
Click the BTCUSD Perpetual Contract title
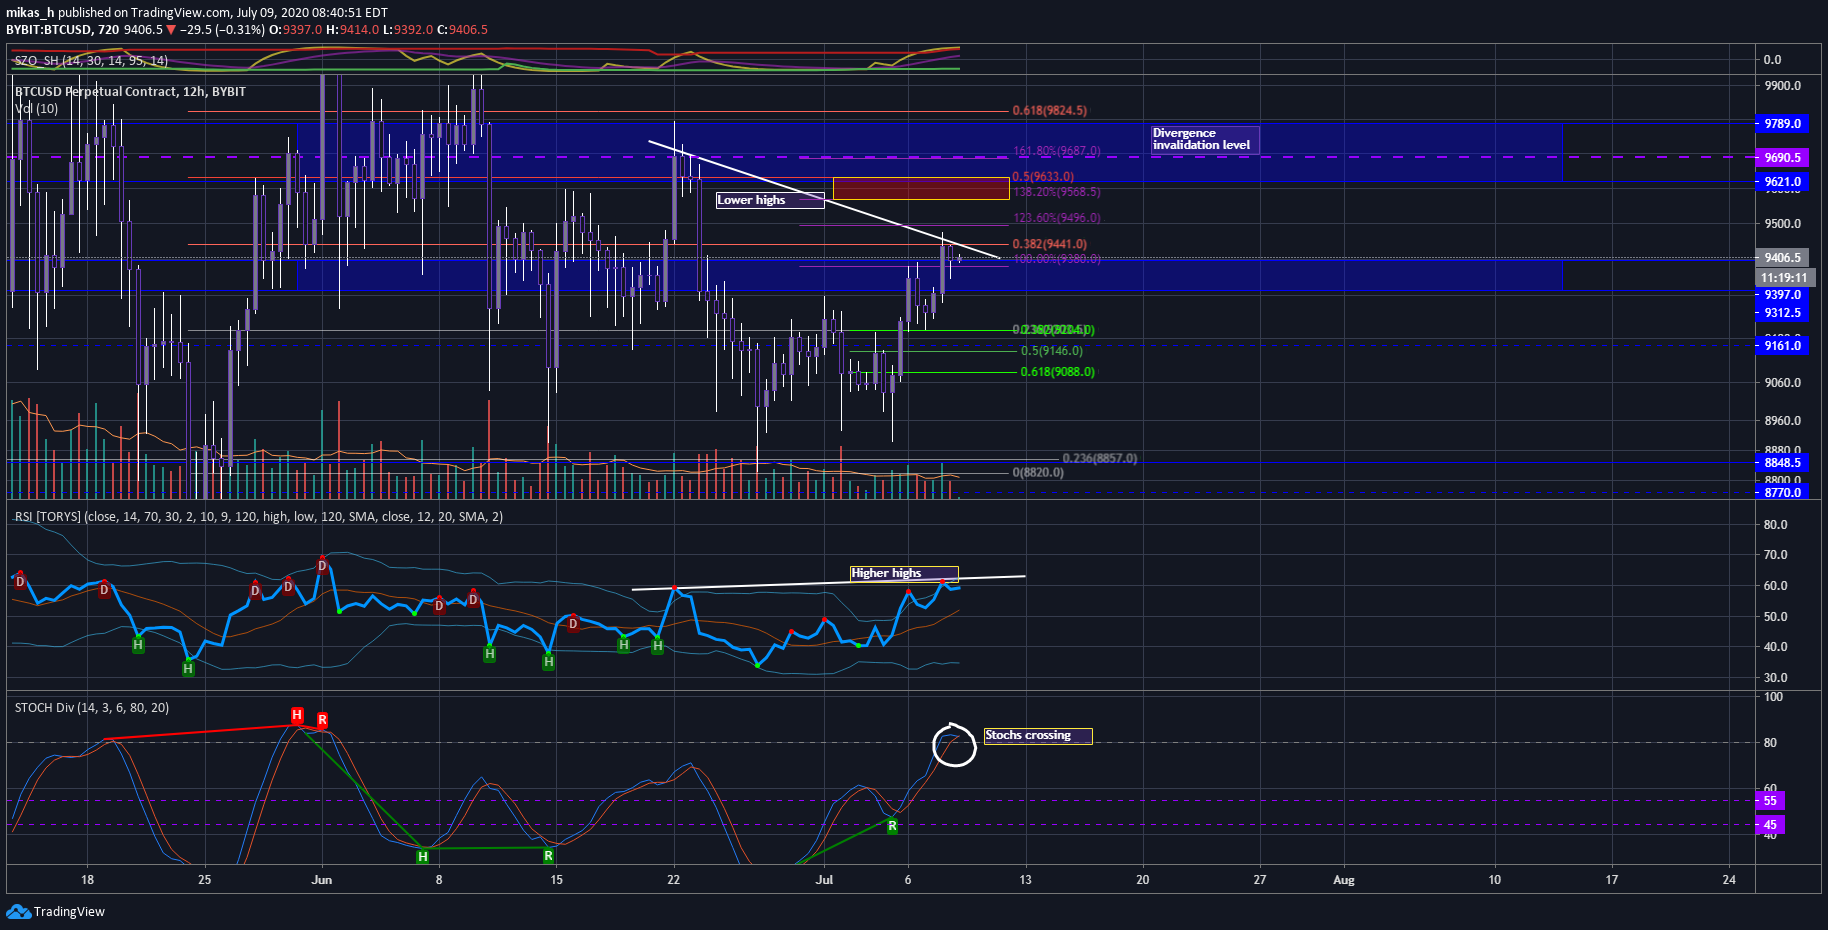click(x=130, y=91)
